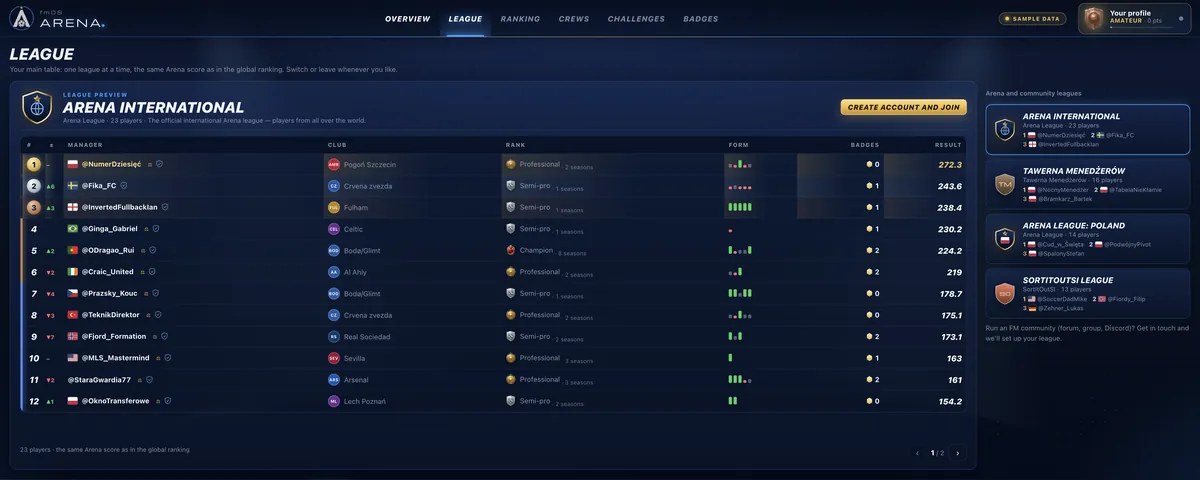
Task: Click the TM league badge icon
Action: point(1004,184)
